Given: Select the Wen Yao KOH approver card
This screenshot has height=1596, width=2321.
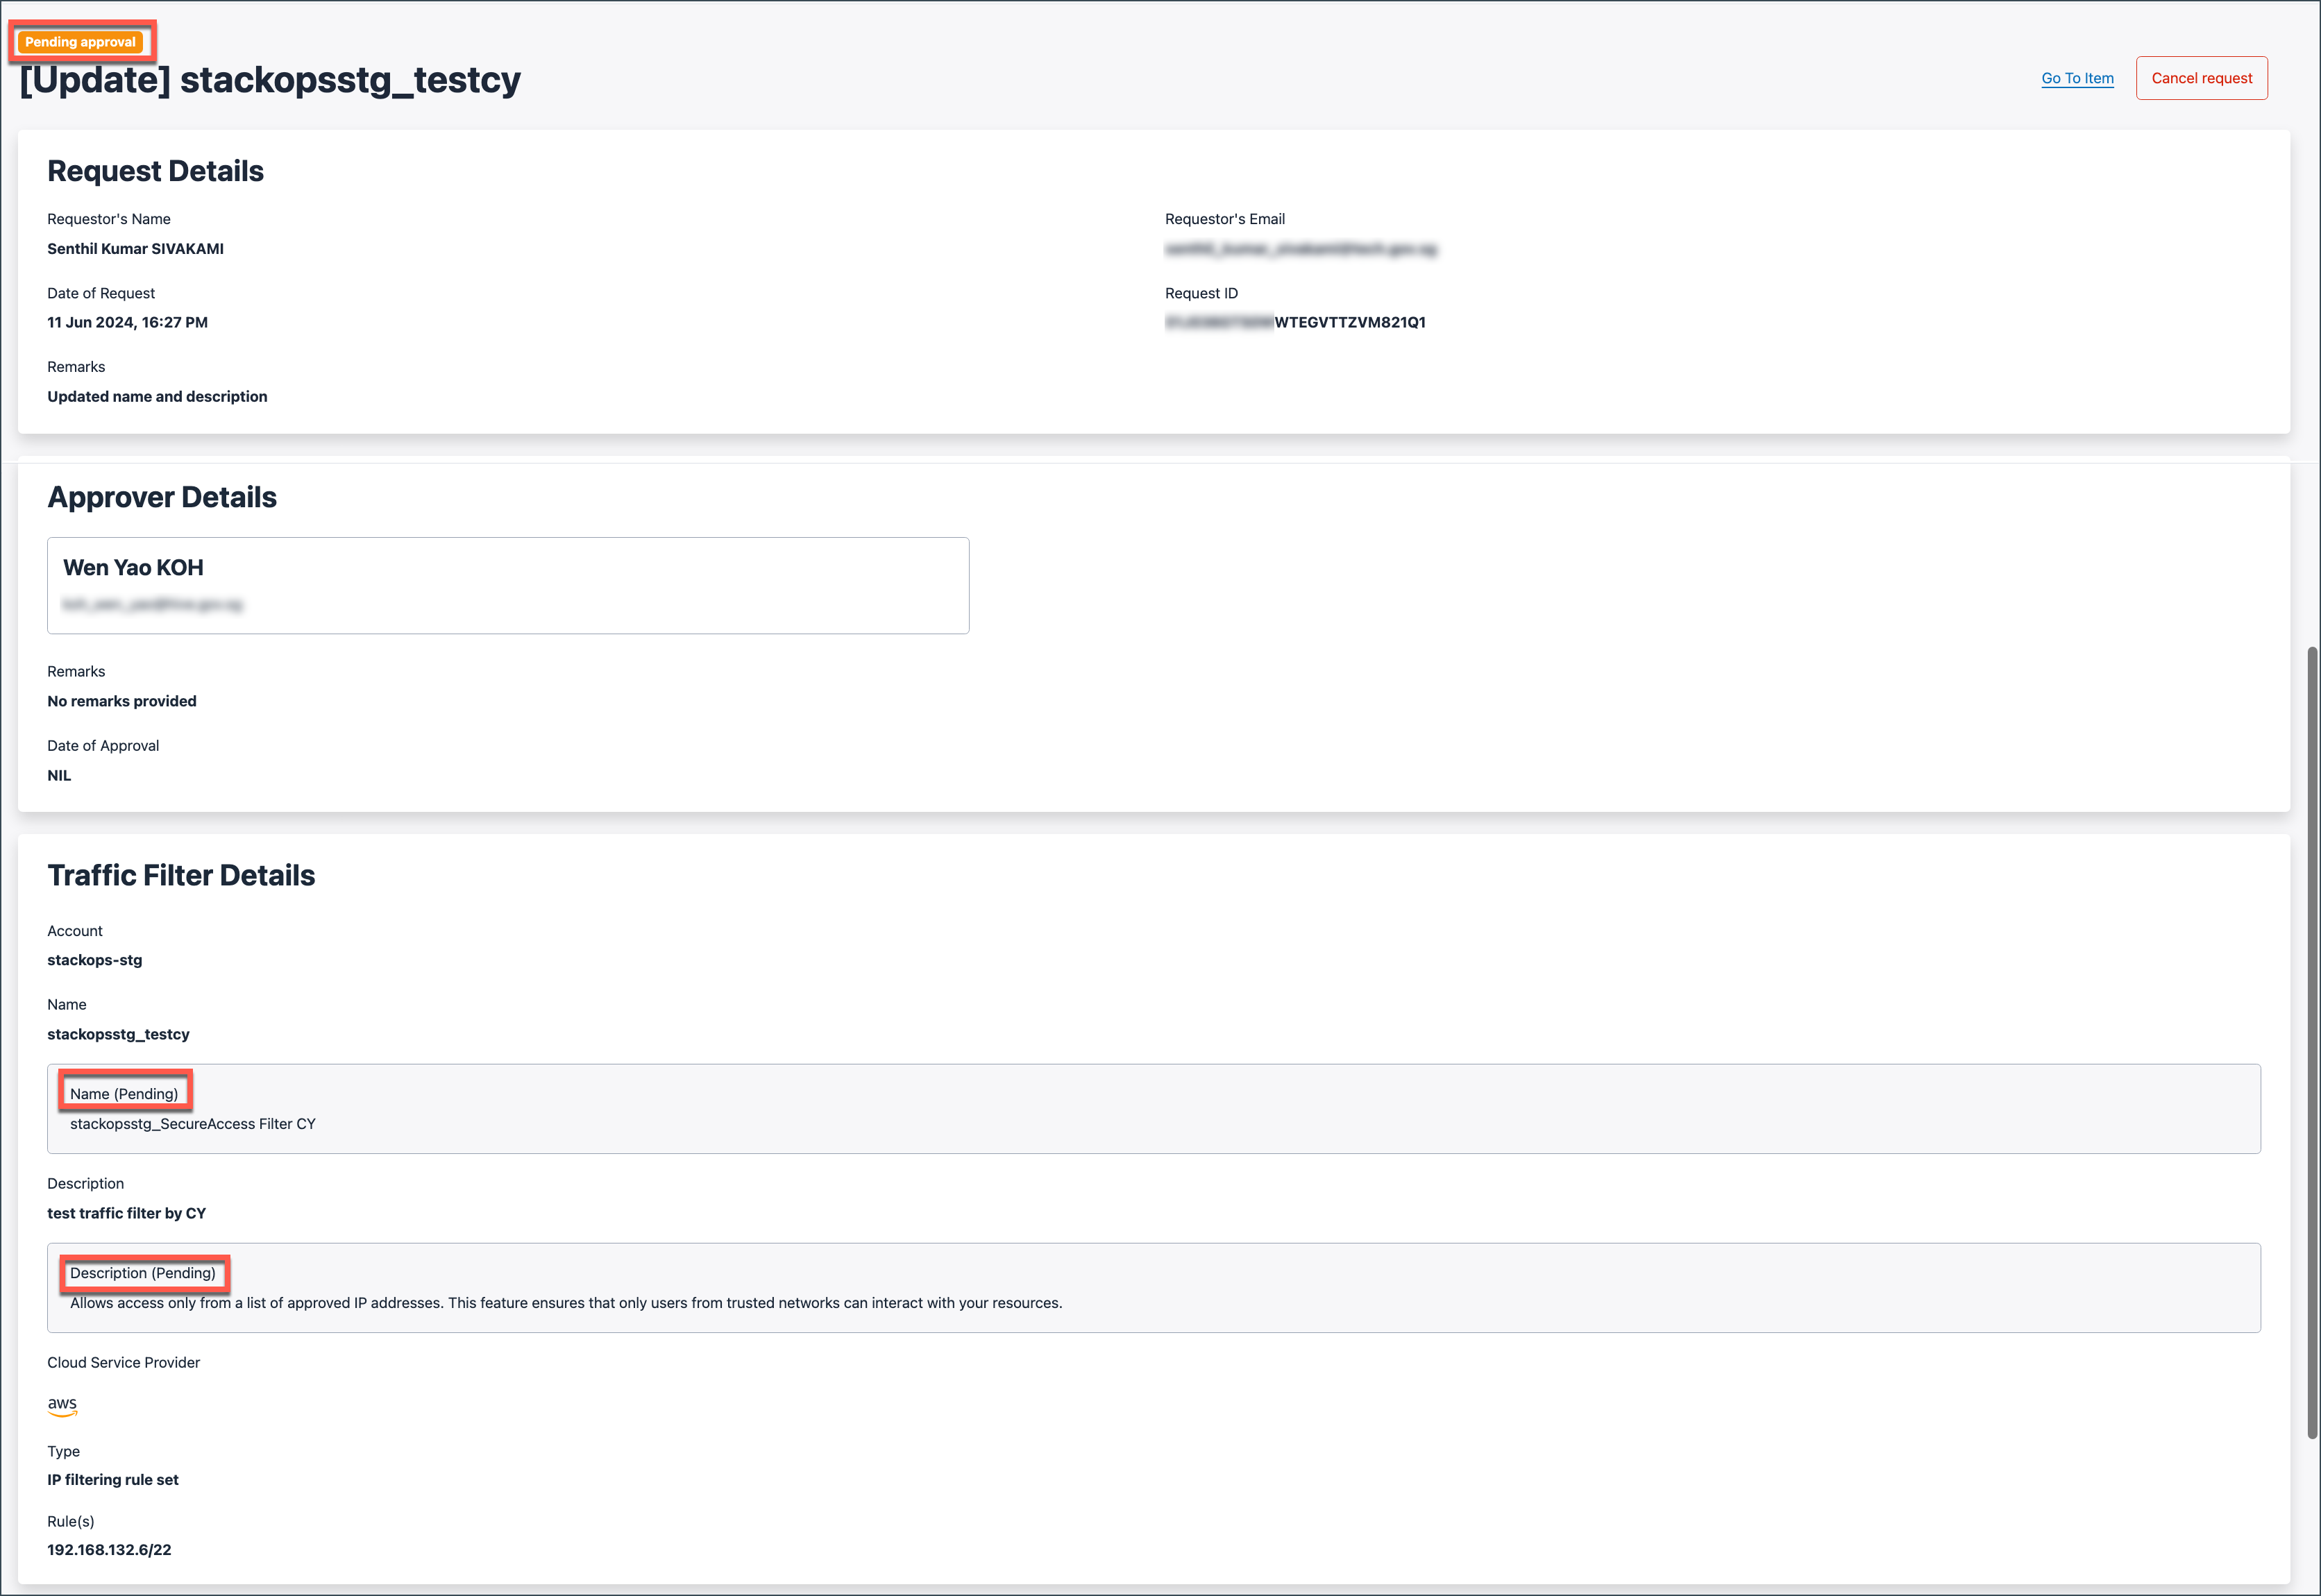Looking at the screenshot, I should [508, 585].
